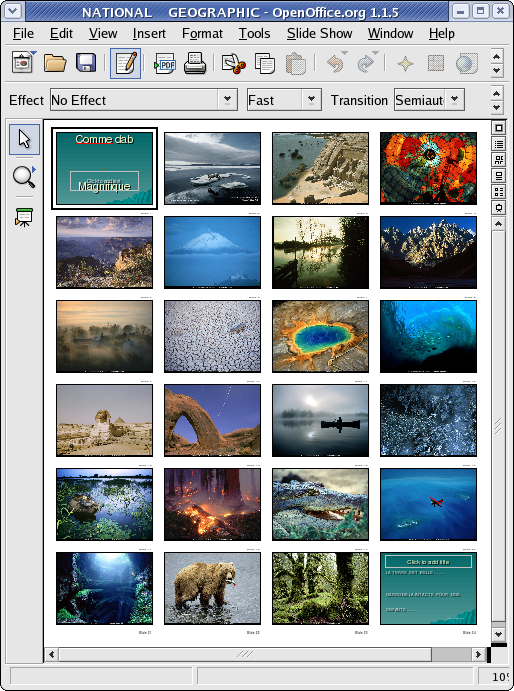Click the vertical scrollbar thumb
Viewport: 514px width, 691px height.
pyautogui.click(x=499, y=425)
